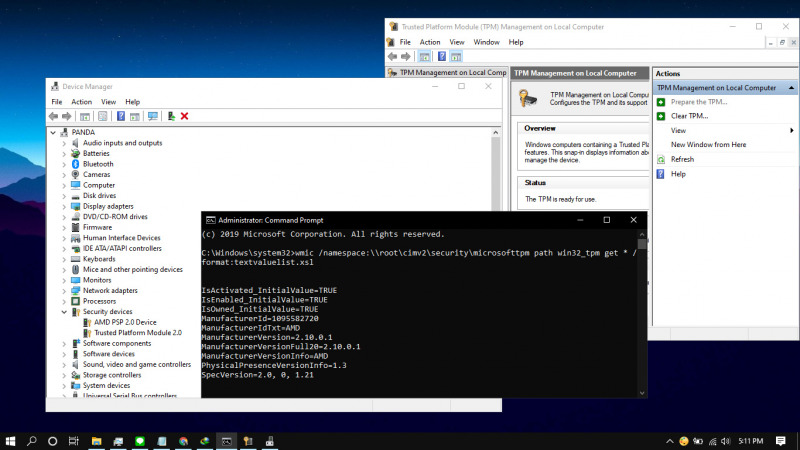Open File menu in Device Manager
Image resolution: width=800 pixels, height=450 pixels.
click(57, 102)
